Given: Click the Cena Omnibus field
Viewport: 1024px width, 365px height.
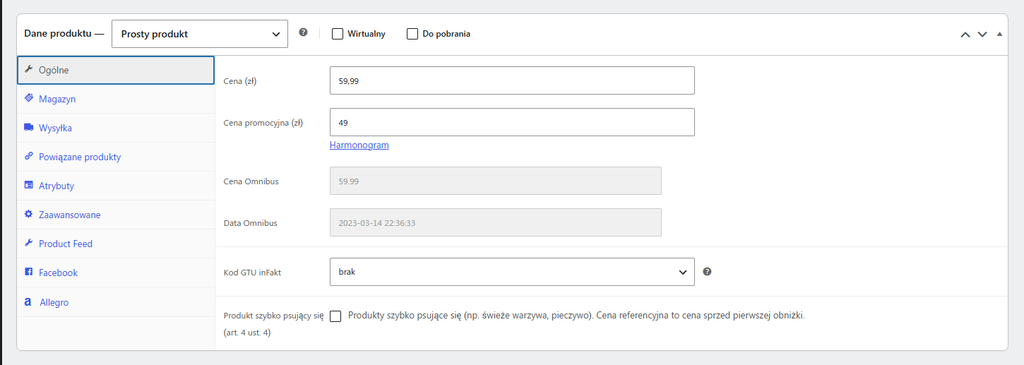Looking at the screenshot, I should click(x=496, y=181).
